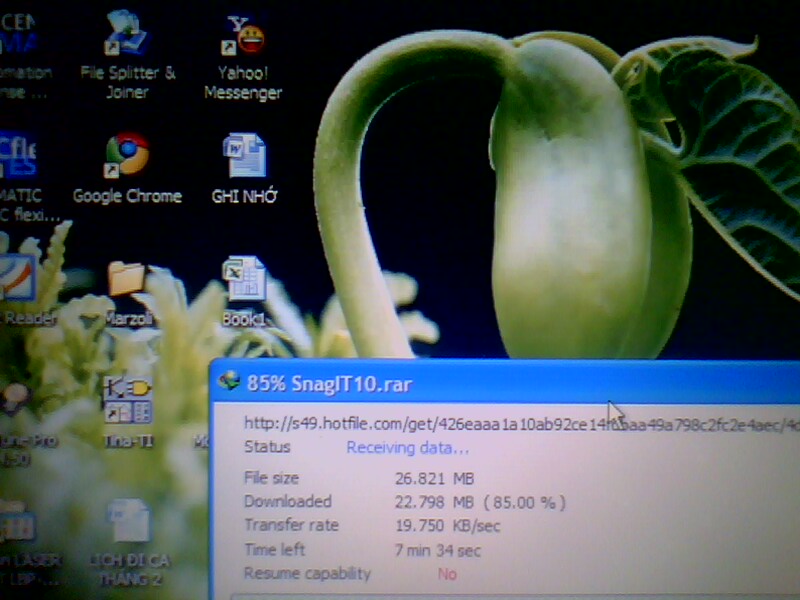Image resolution: width=800 pixels, height=600 pixels.
Task: Click the 7 min 34 sec time left value
Action: 438,550
